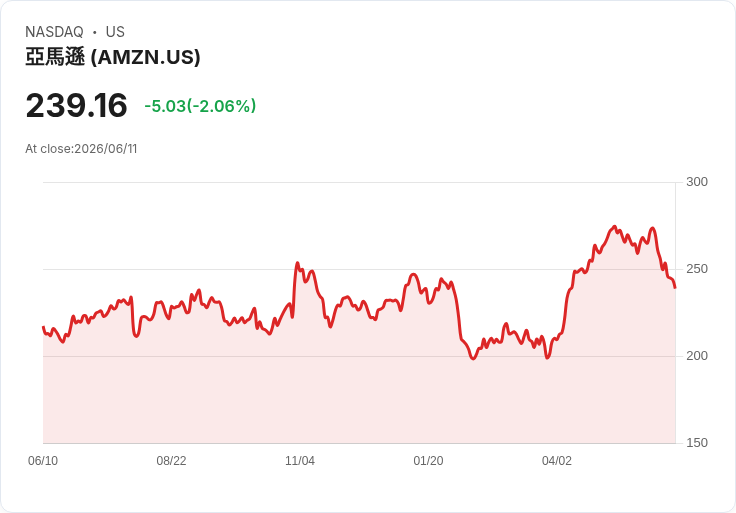Click the 01/20 date axis label
Viewport: 736px width, 513px height.
pyautogui.click(x=428, y=461)
